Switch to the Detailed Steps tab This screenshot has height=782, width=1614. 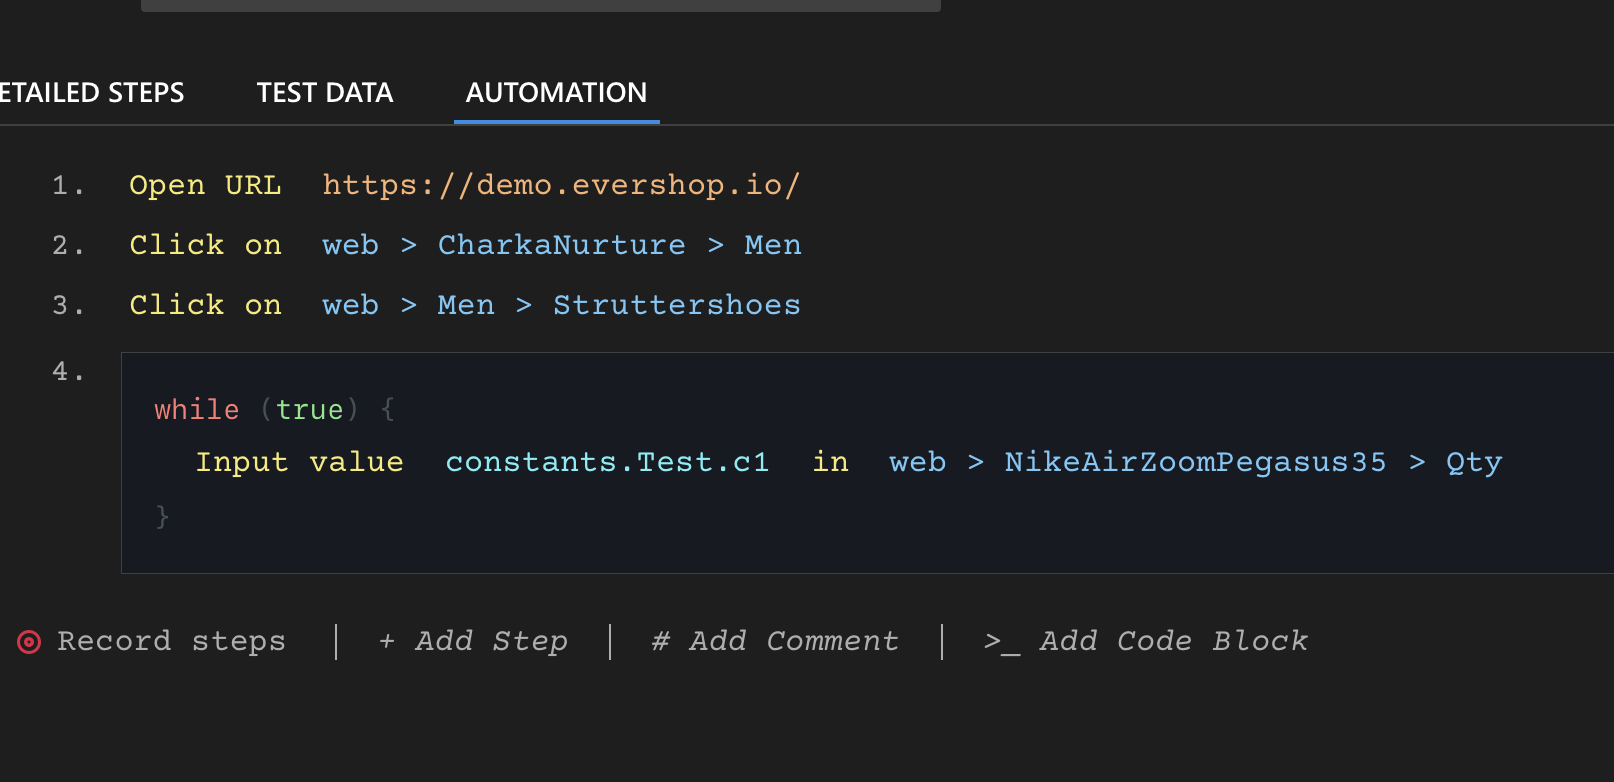pyautogui.click(x=91, y=93)
